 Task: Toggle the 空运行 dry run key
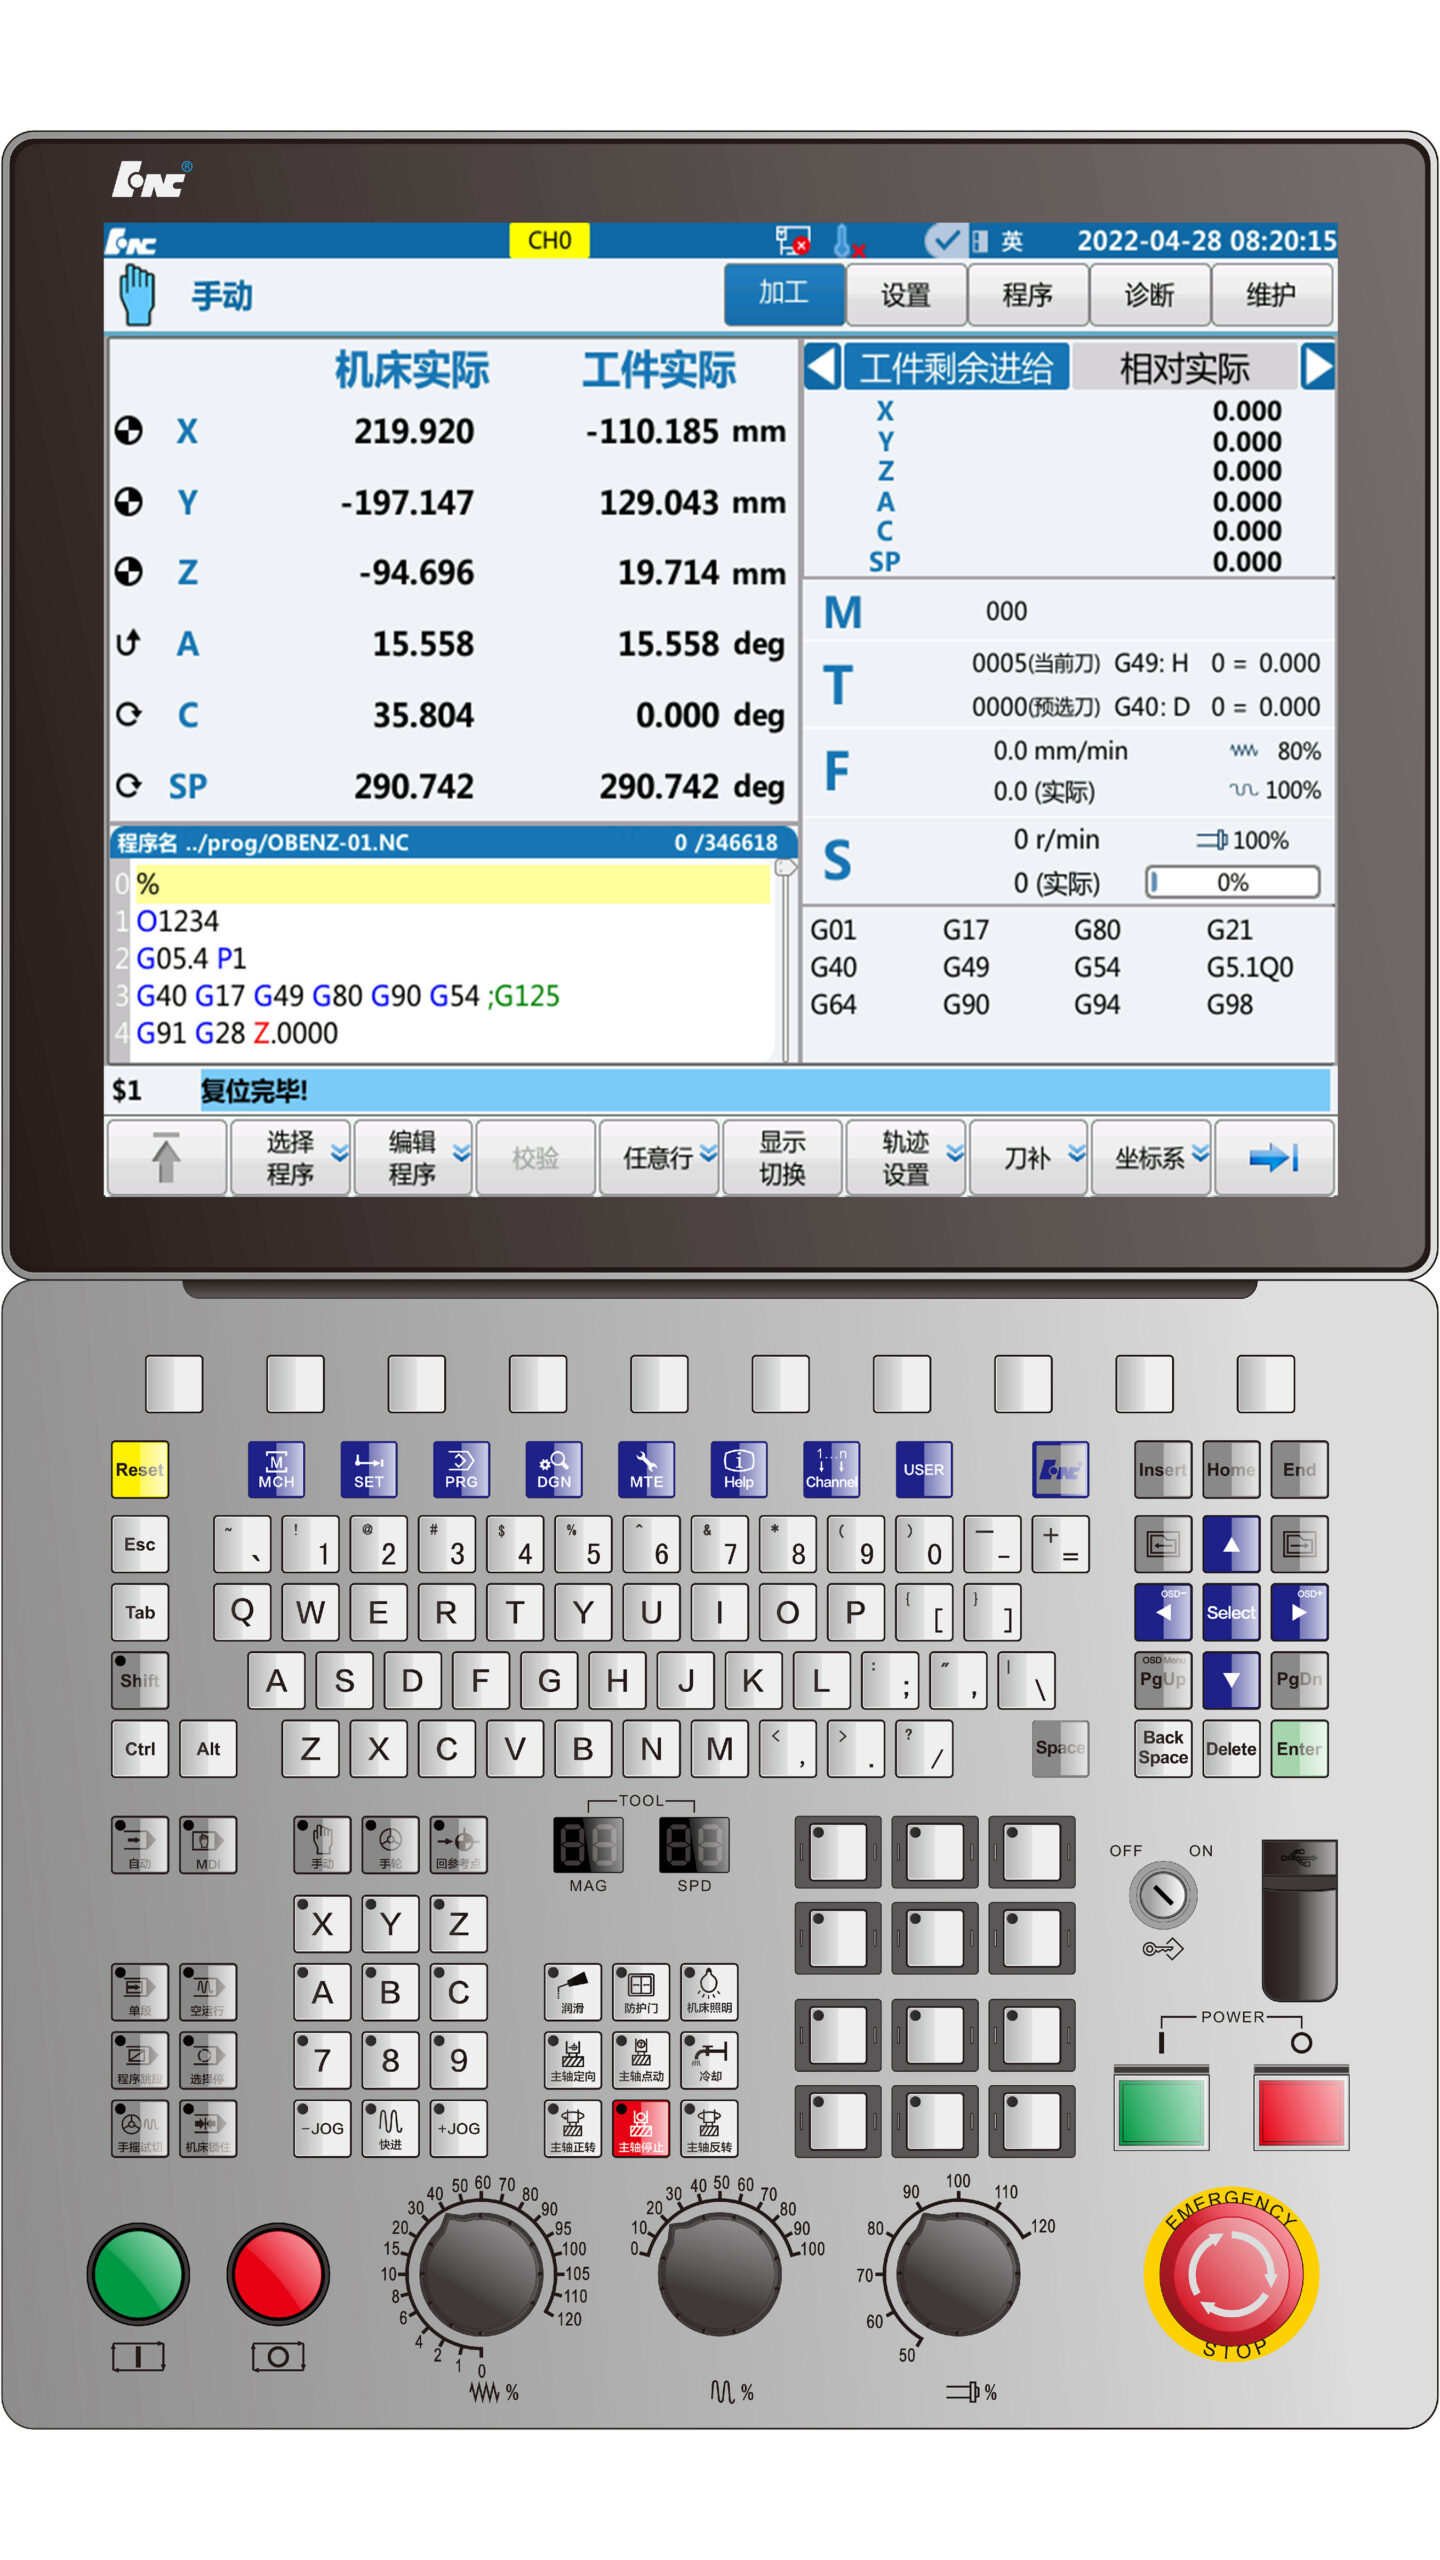pos(208,1991)
